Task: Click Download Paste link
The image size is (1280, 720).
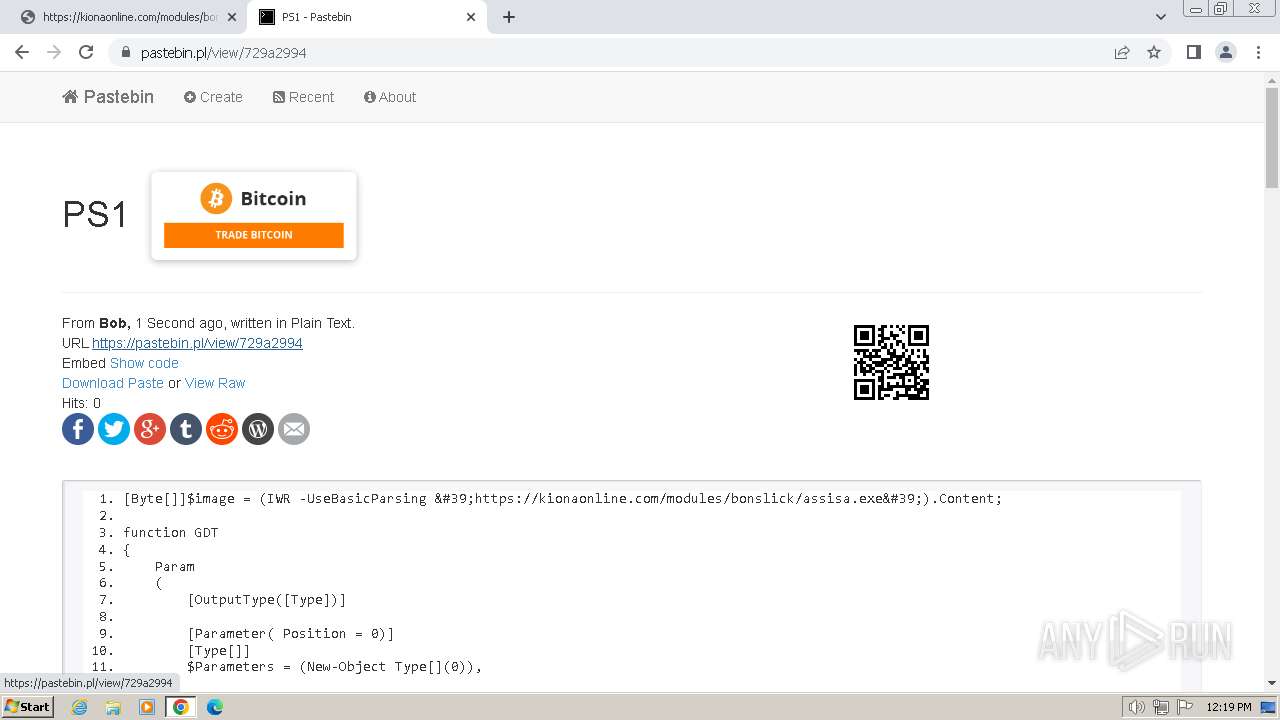Action: (x=113, y=383)
